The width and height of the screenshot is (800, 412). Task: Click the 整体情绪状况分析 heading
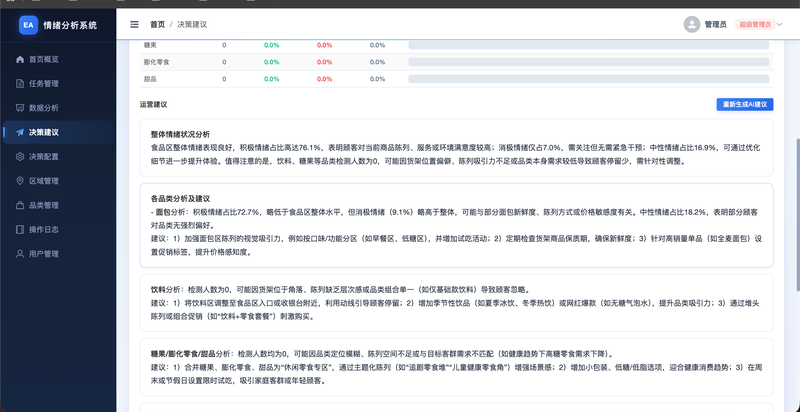pyautogui.click(x=180, y=135)
